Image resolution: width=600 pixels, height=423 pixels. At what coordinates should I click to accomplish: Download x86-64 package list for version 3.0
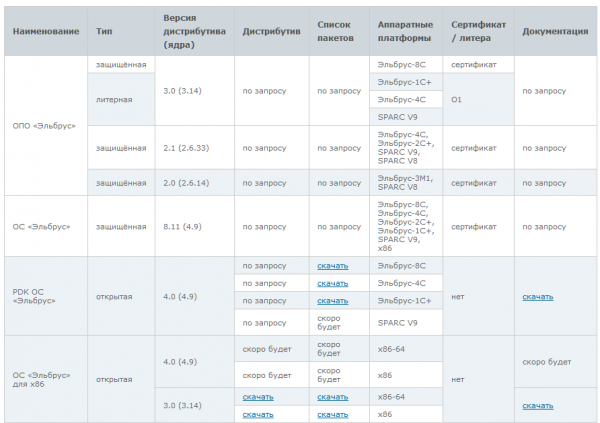coord(332,397)
